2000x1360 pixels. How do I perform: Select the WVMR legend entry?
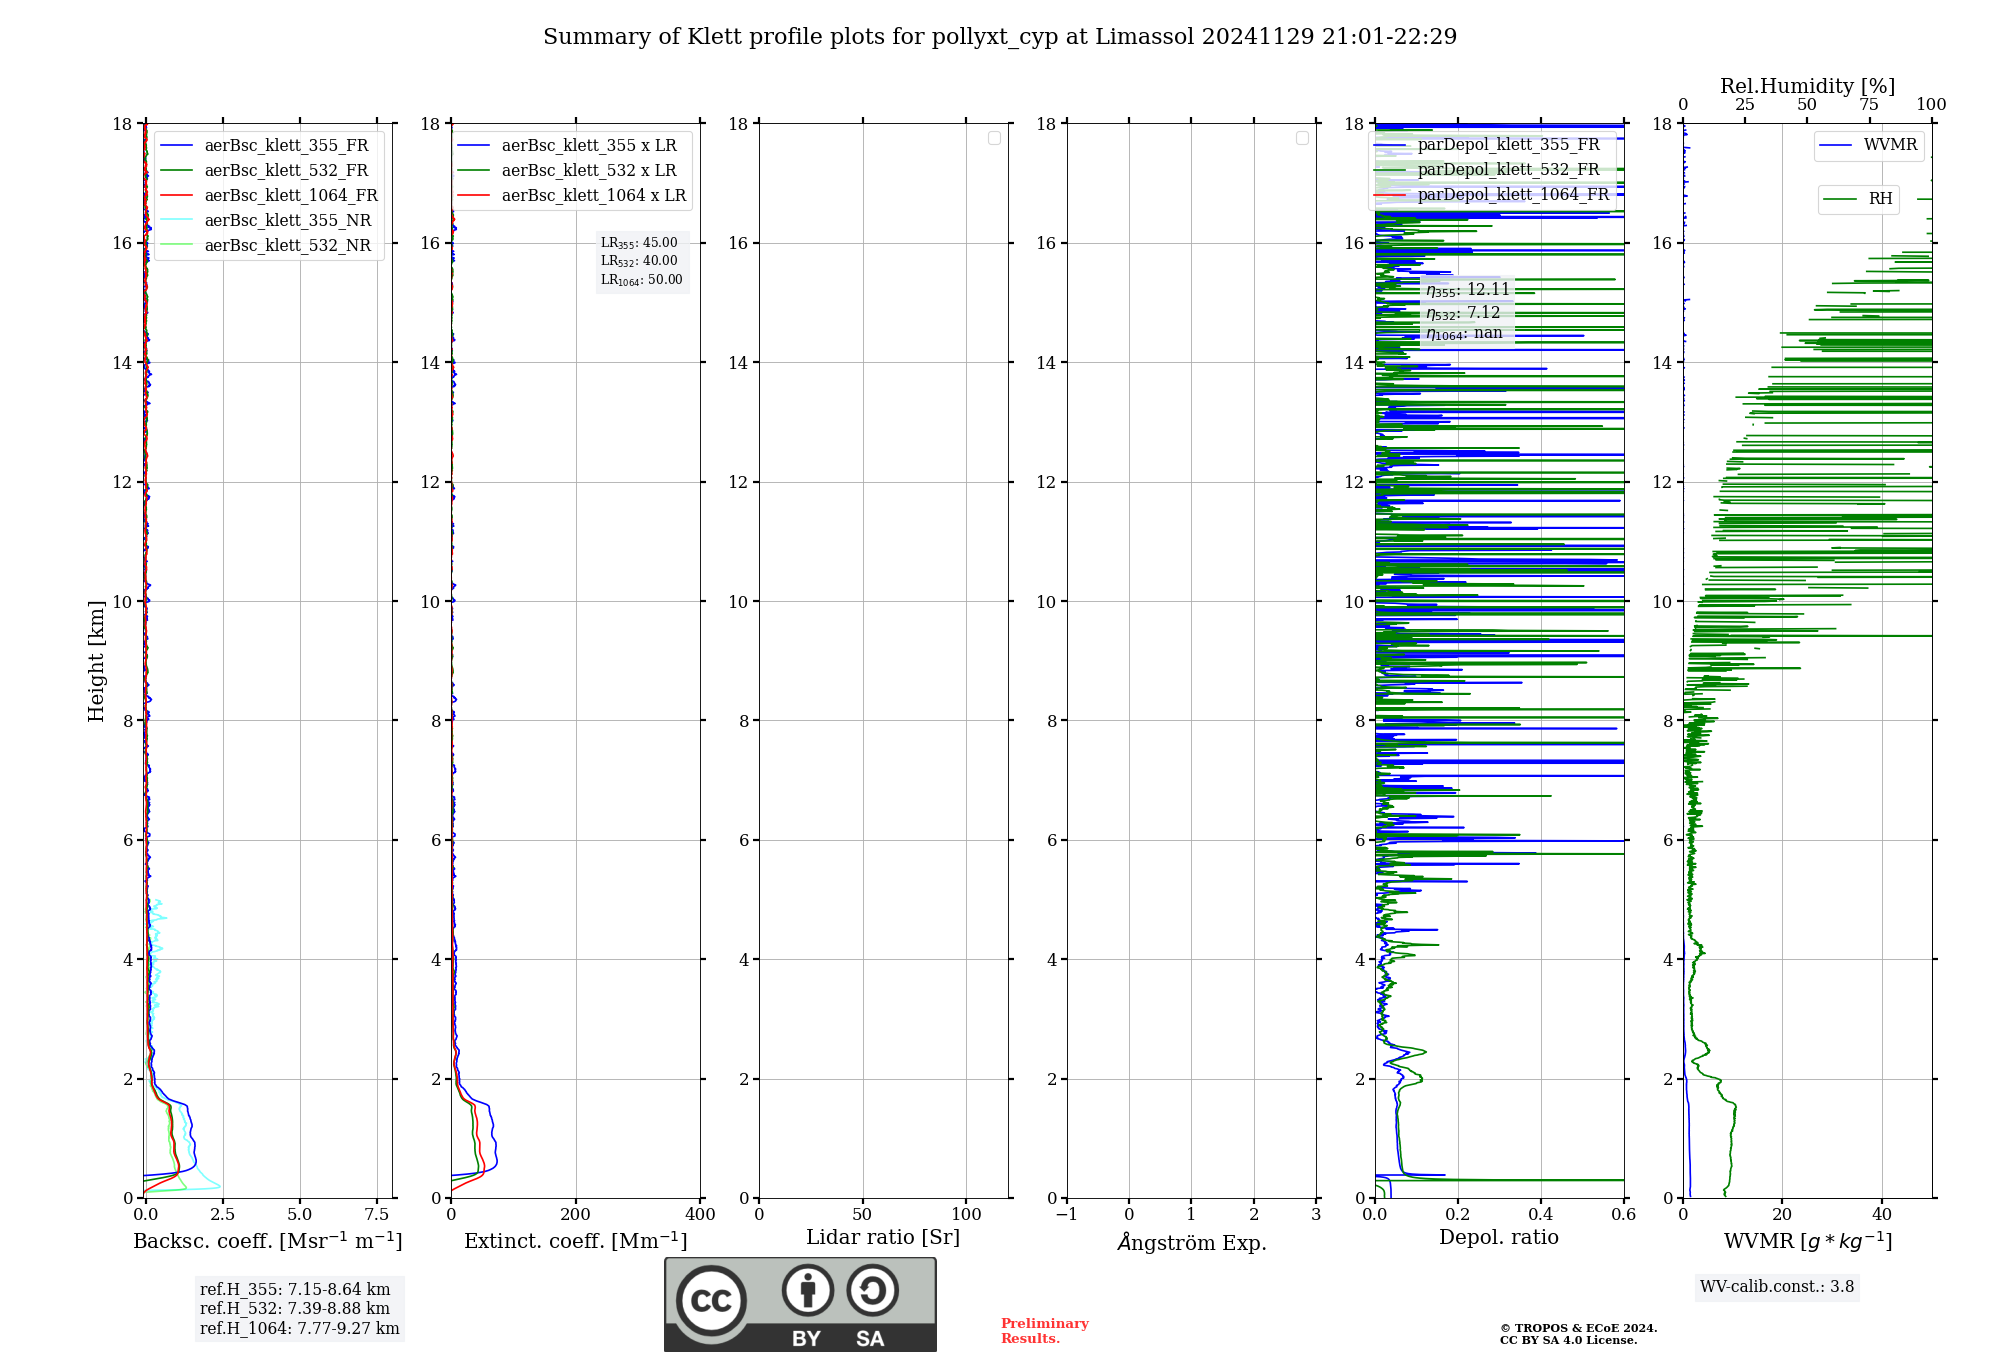pos(1869,145)
